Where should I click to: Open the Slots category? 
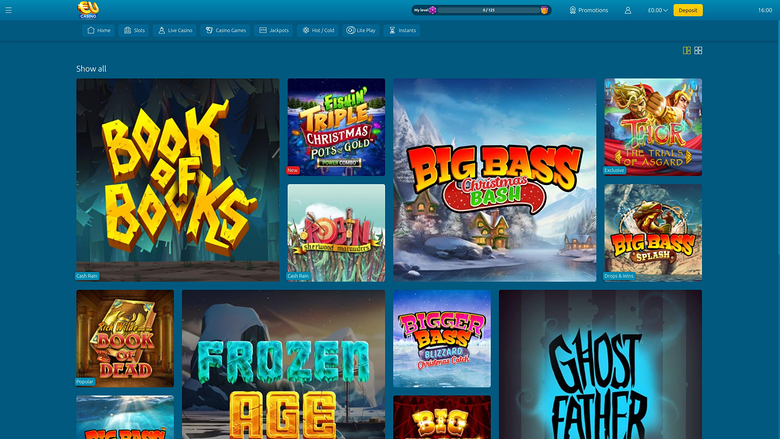[x=134, y=30]
